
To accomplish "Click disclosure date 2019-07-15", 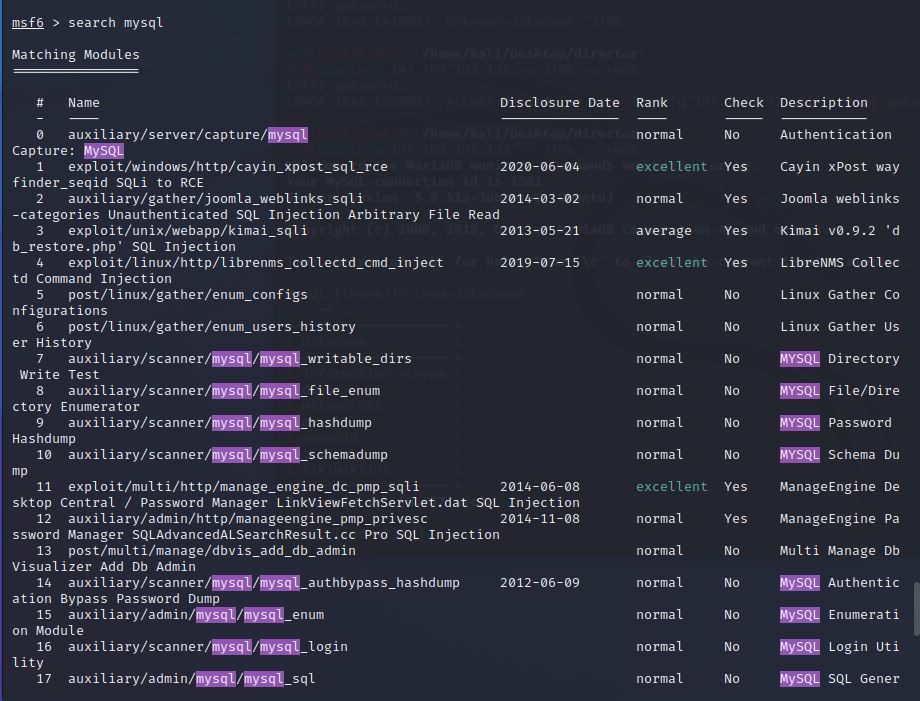I will pos(540,263).
